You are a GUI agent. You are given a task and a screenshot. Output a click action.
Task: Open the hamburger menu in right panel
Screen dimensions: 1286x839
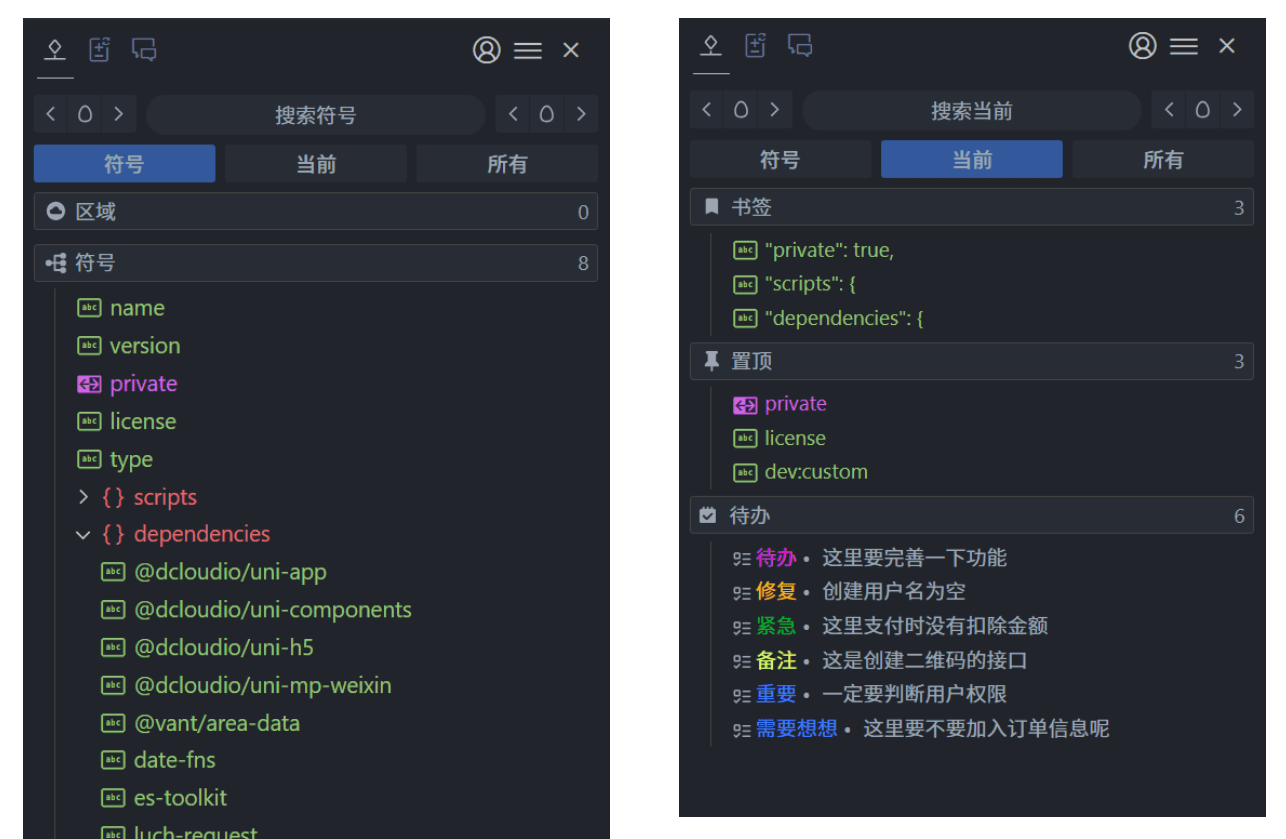[x=1184, y=46]
